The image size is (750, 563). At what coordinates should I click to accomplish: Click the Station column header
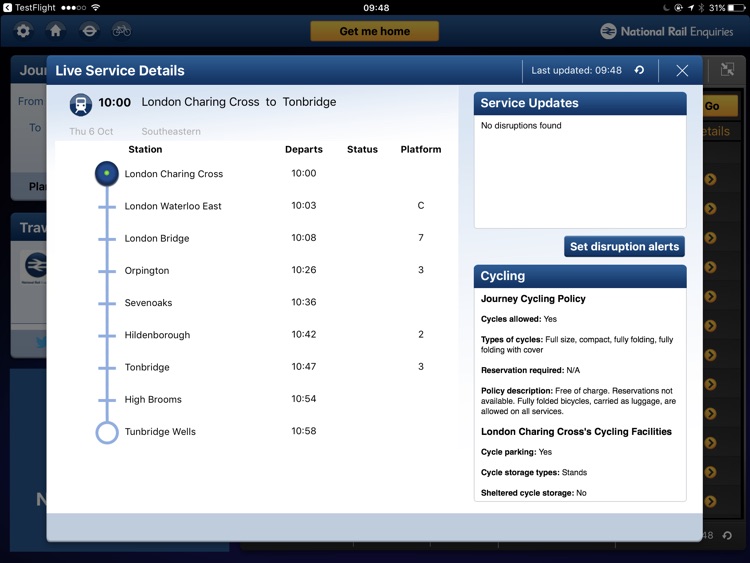click(145, 149)
